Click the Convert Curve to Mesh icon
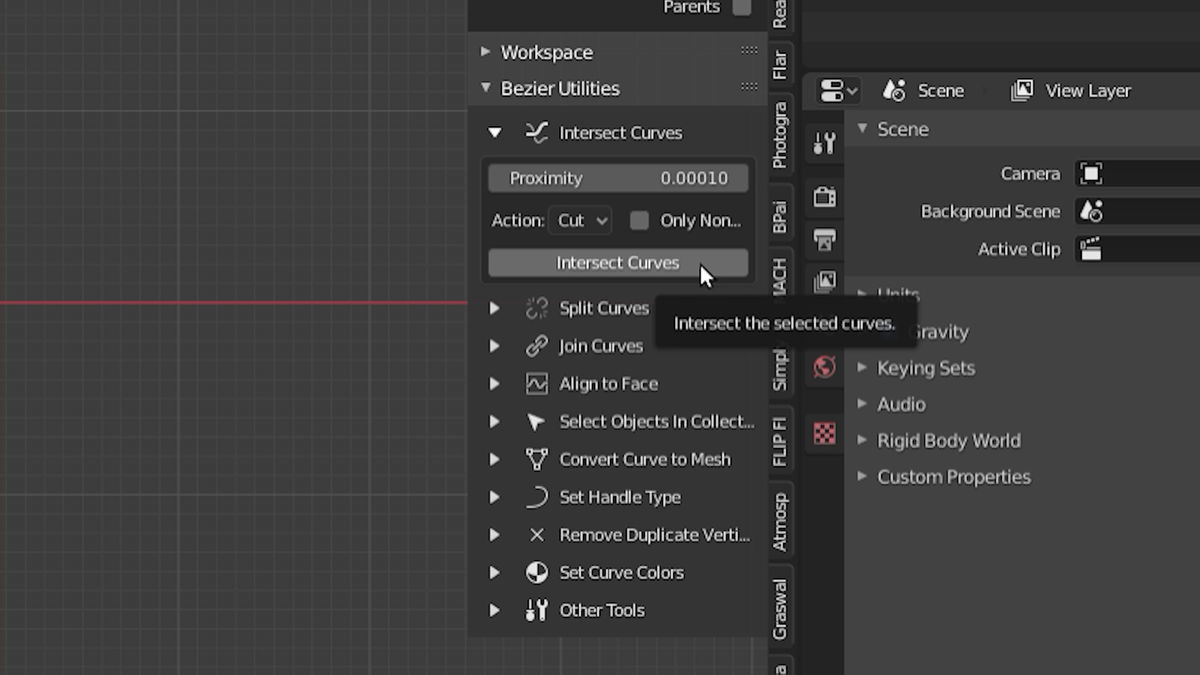This screenshot has width=1200, height=675. pos(537,459)
